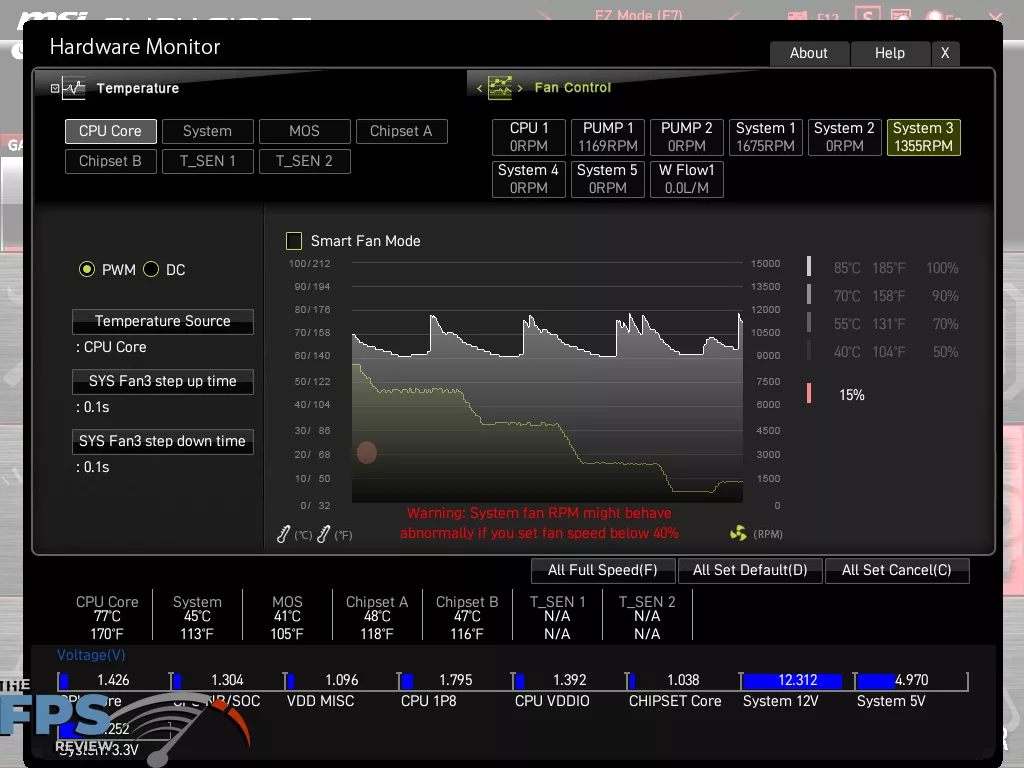Choose the CPU 1 fan

(529, 137)
